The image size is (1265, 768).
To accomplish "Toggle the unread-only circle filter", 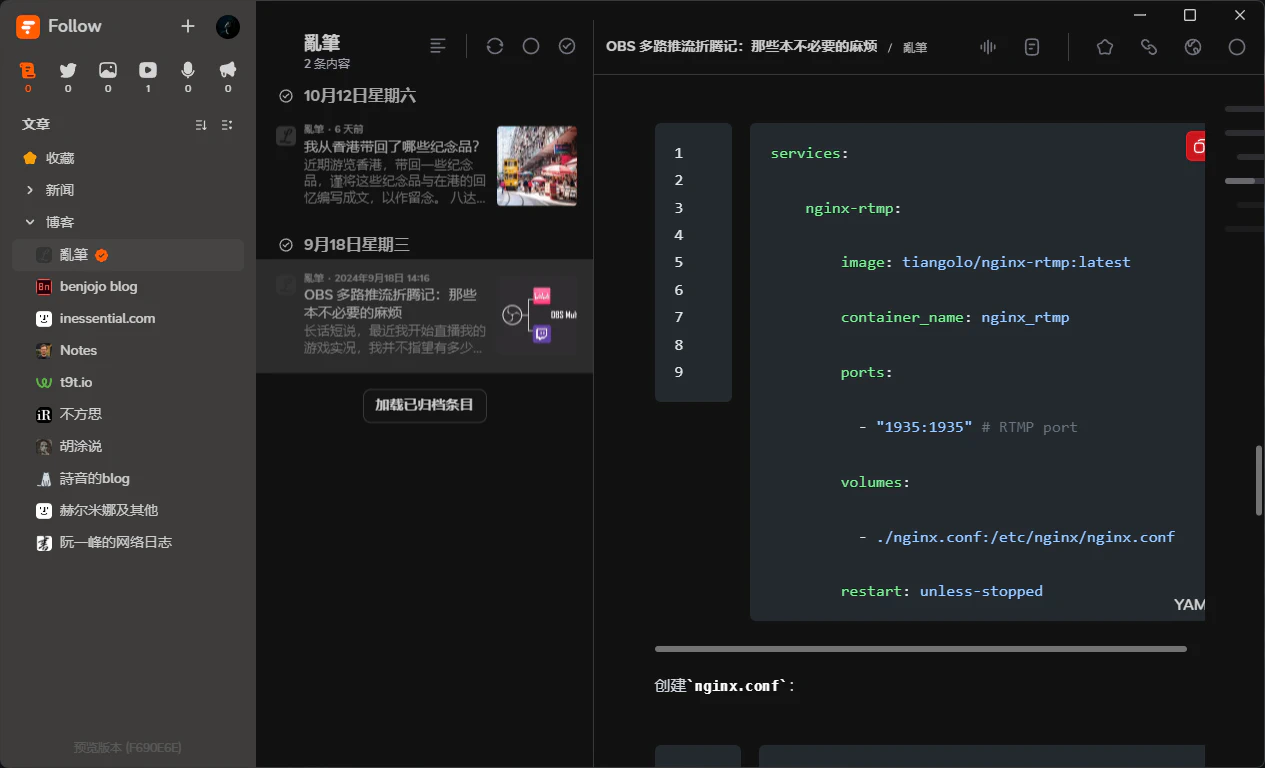I will pyautogui.click(x=531, y=46).
